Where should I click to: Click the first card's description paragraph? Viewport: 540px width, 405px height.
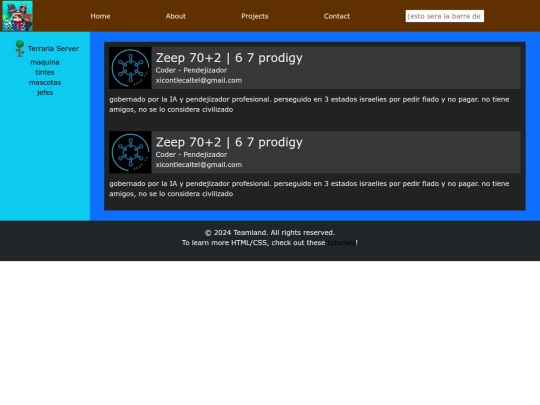pyautogui.click(x=309, y=104)
